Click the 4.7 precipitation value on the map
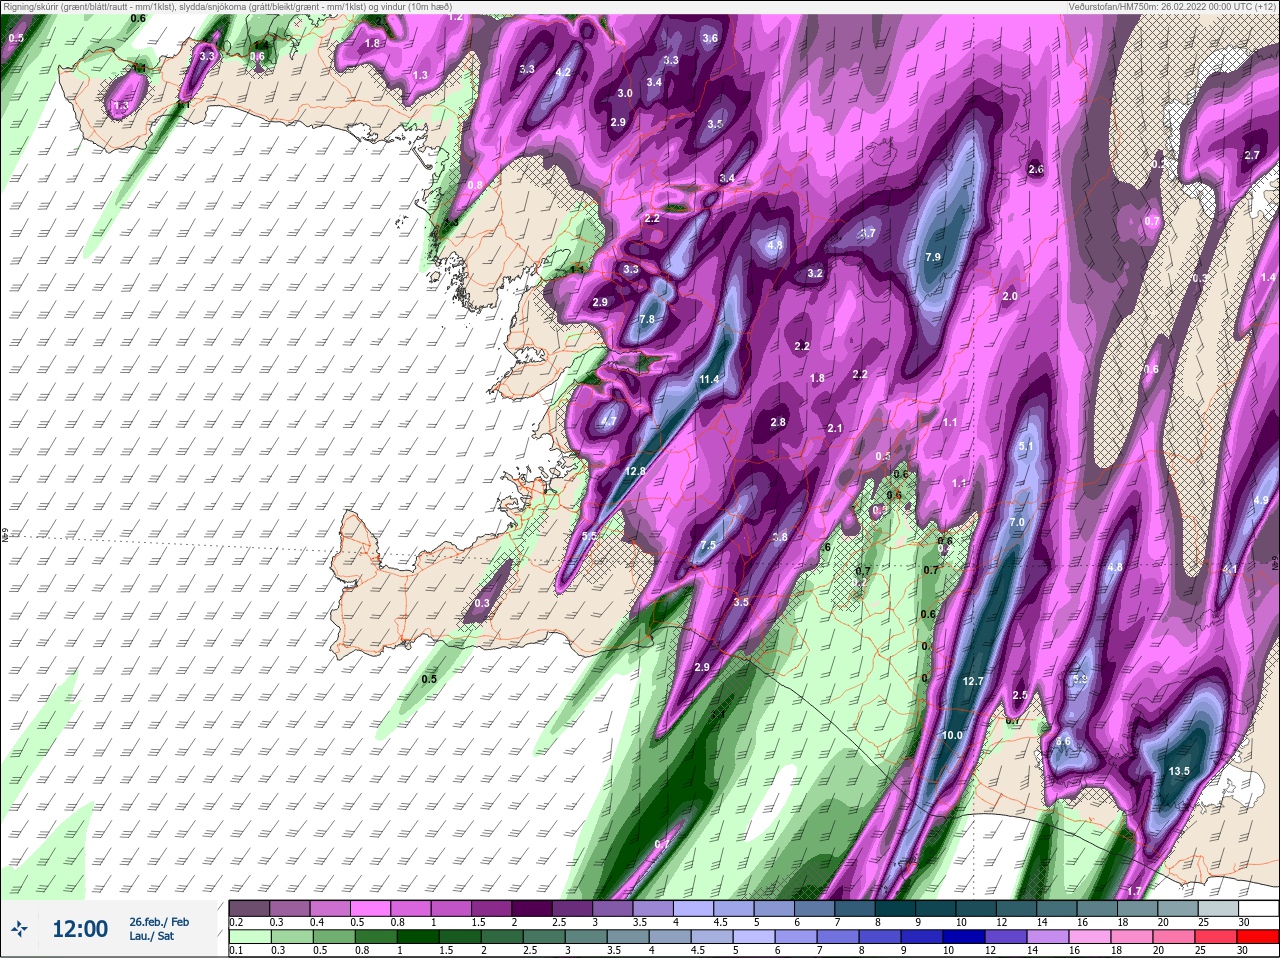The image size is (1280, 958). pos(608,422)
